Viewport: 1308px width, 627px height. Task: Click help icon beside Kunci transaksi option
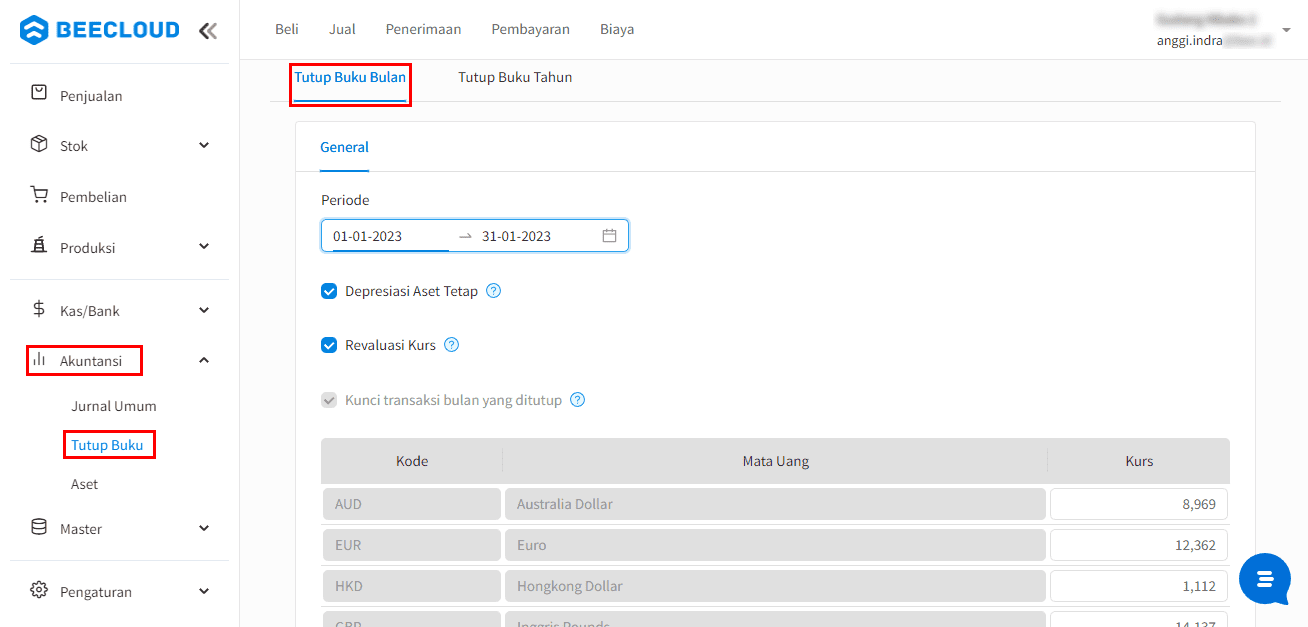[x=577, y=400]
